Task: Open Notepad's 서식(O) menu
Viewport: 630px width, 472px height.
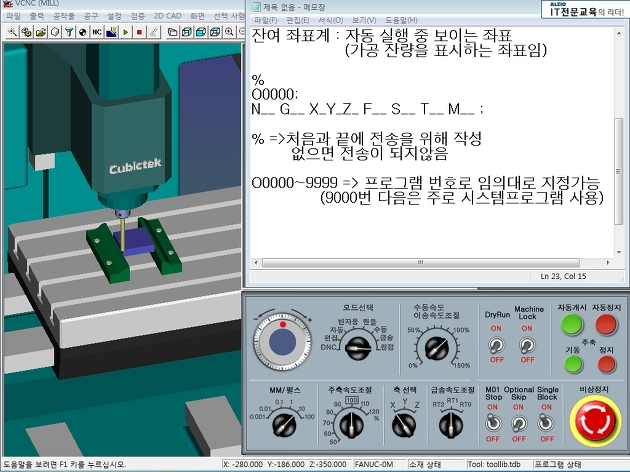Action: 331,20
